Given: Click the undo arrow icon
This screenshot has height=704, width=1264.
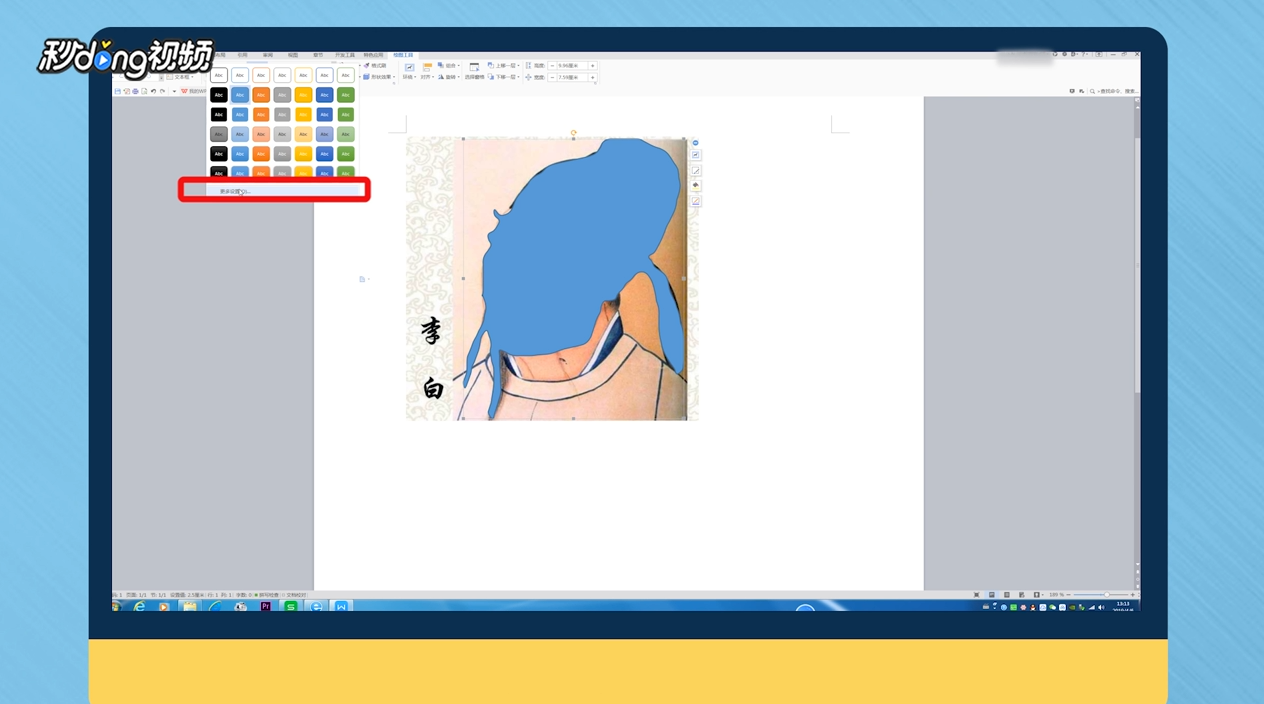Looking at the screenshot, I should tap(153, 91).
